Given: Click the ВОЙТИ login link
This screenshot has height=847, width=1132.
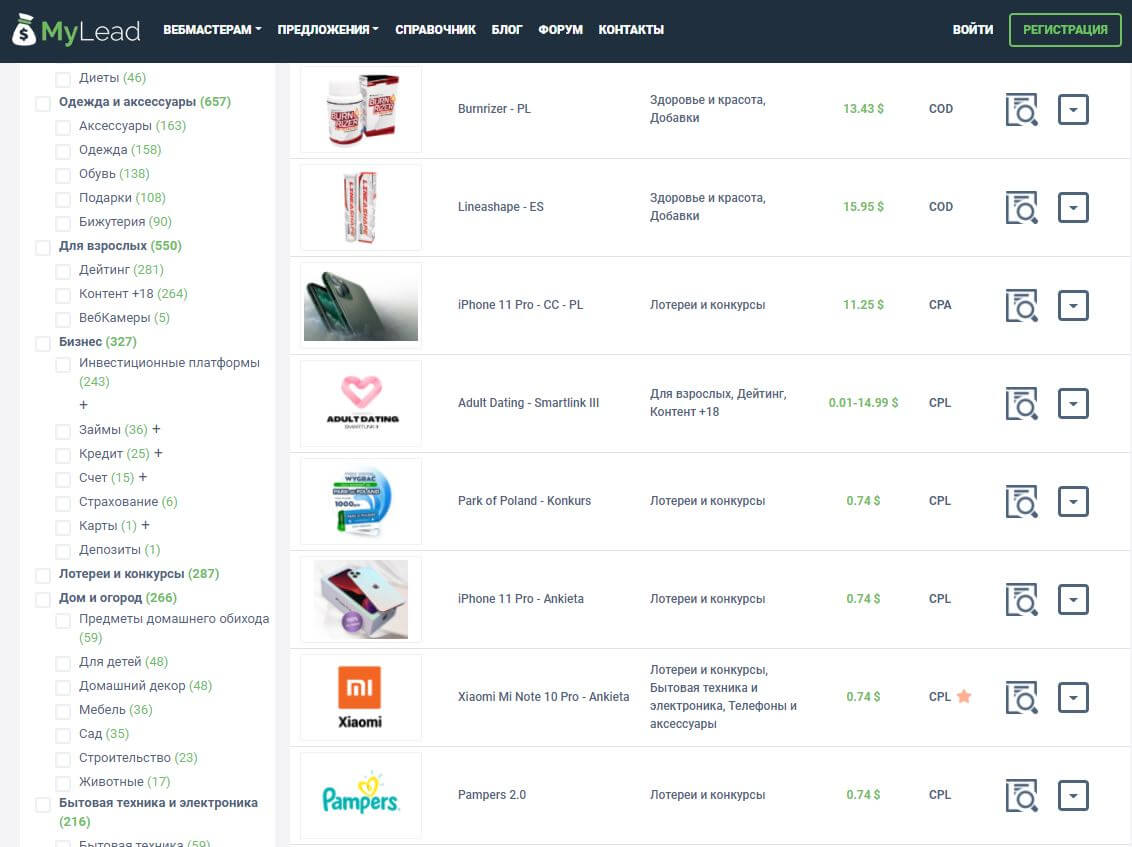Looking at the screenshot, I should coord(972,30).
